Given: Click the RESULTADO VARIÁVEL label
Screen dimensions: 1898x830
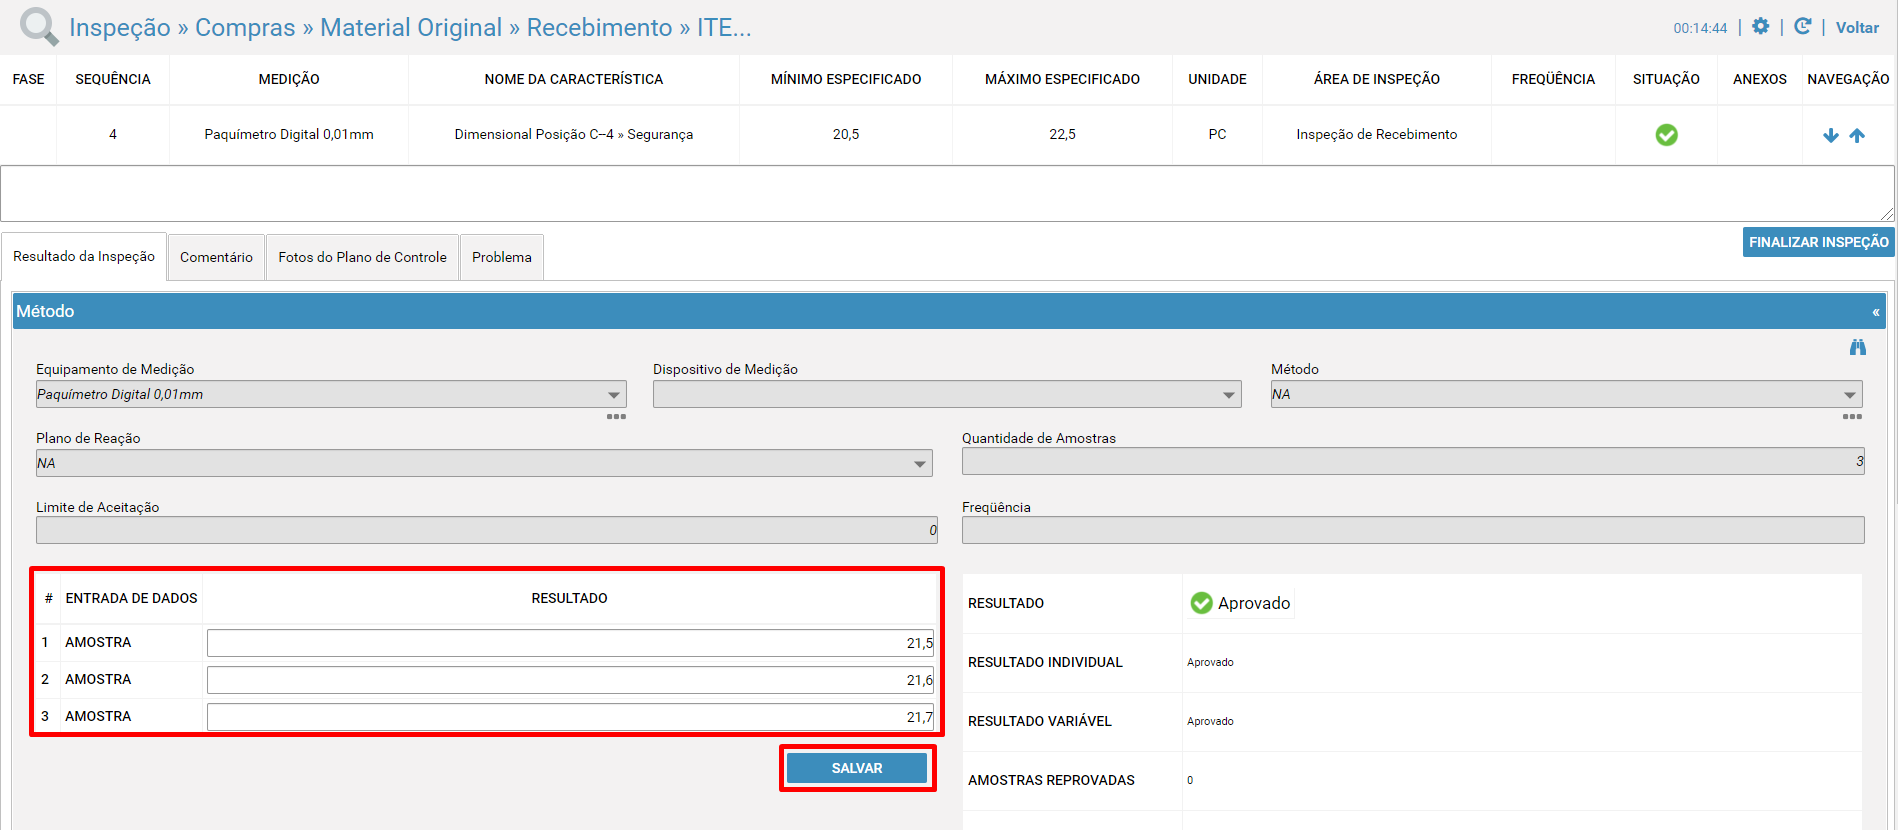Looking at the screenshot, I should click(x=1040, y=721).
